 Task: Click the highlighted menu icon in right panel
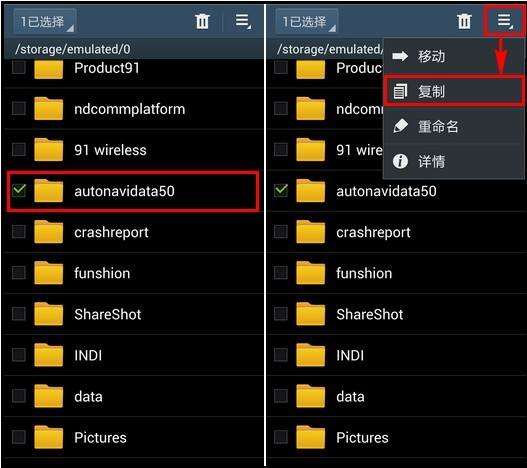505,22
